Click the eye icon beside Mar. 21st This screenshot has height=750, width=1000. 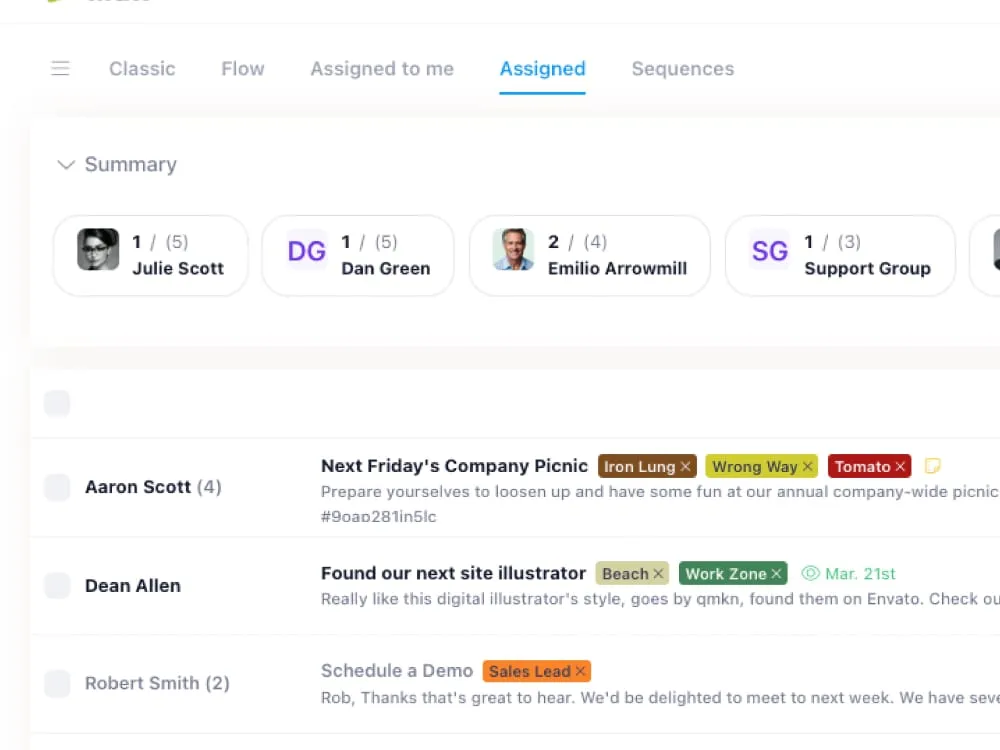click(x=810, y=573)
